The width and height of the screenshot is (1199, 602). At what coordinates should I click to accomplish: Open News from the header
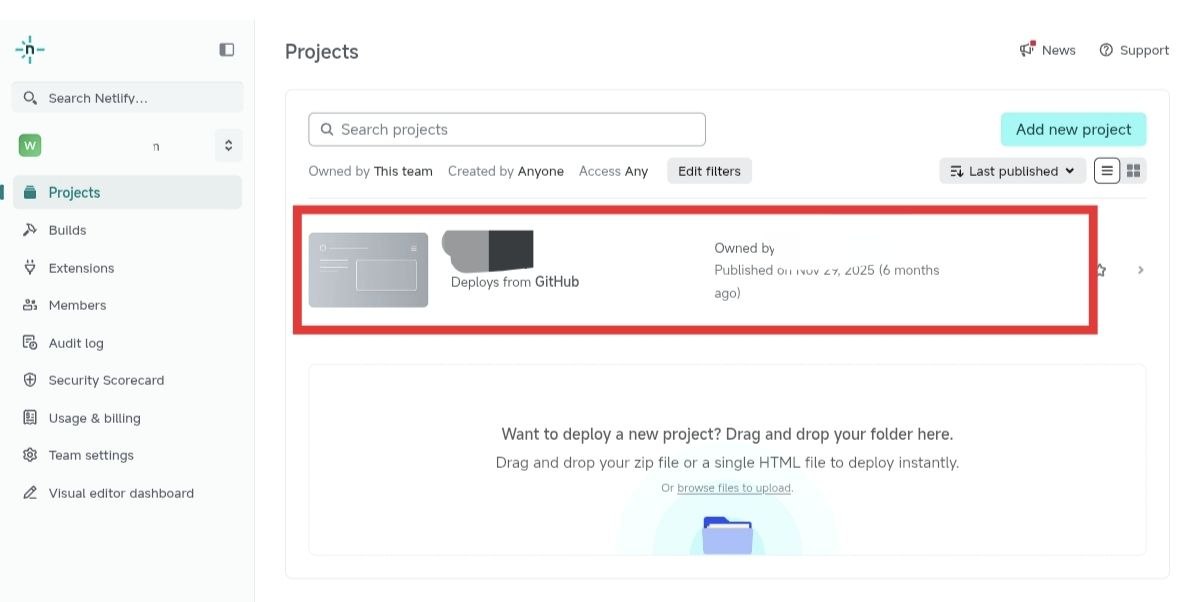(1047, 50)
